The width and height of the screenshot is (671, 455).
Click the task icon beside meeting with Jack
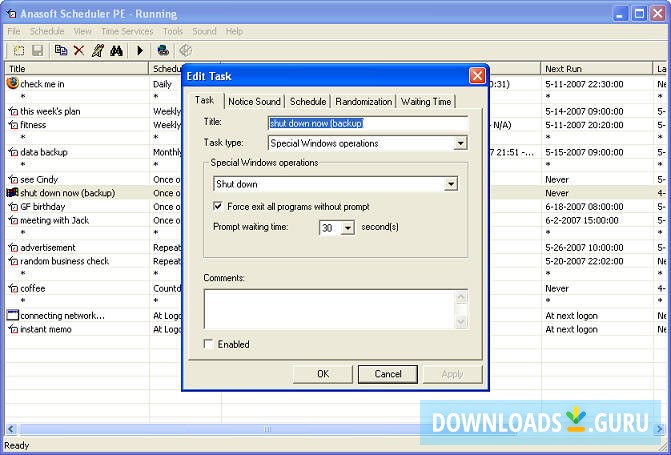(x=13, y=220)
